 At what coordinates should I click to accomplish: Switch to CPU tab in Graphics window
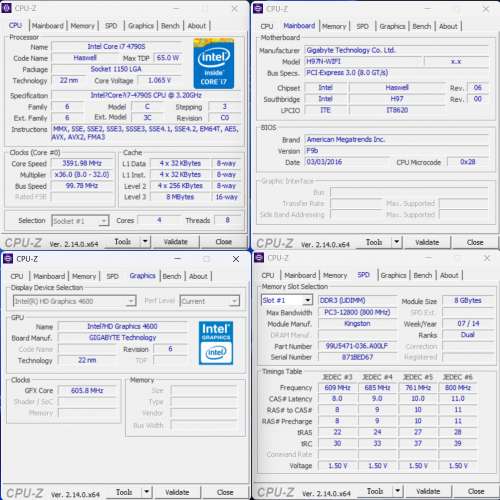17,276
